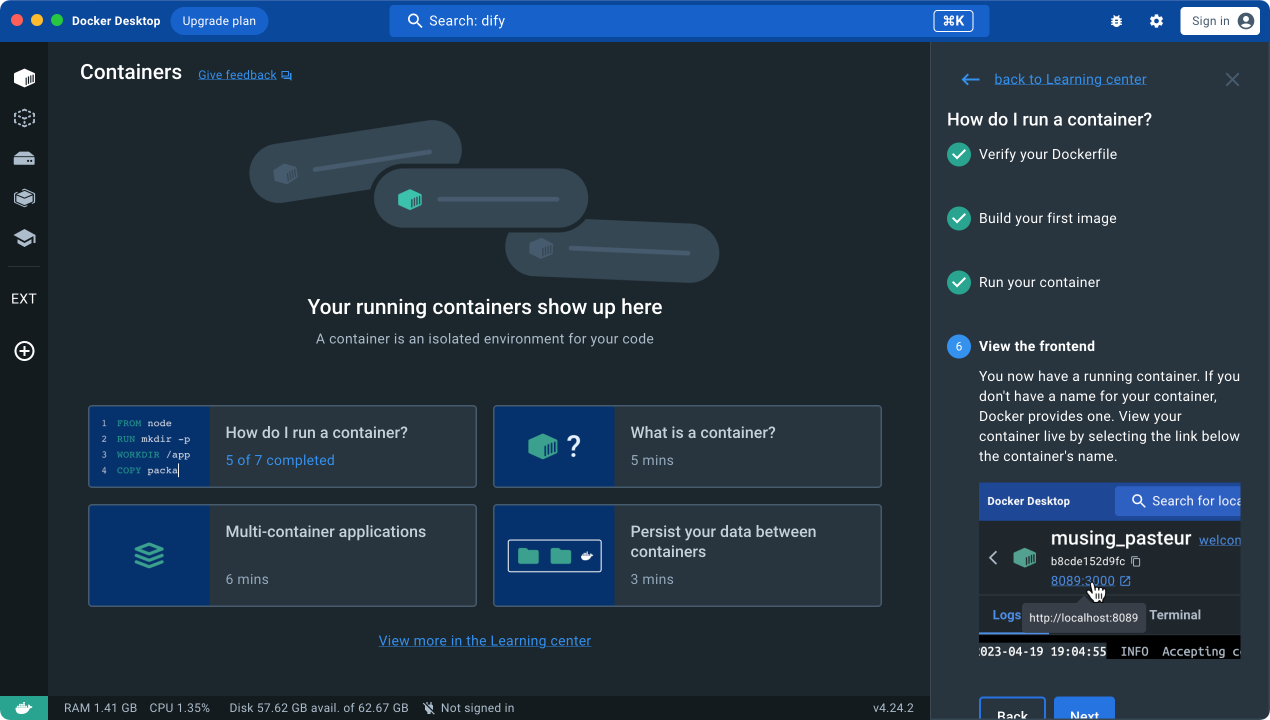The width and height of the screenshot is (1270, 720).
Task: Click the Docker whale status icon
Action: click(24, 708)
